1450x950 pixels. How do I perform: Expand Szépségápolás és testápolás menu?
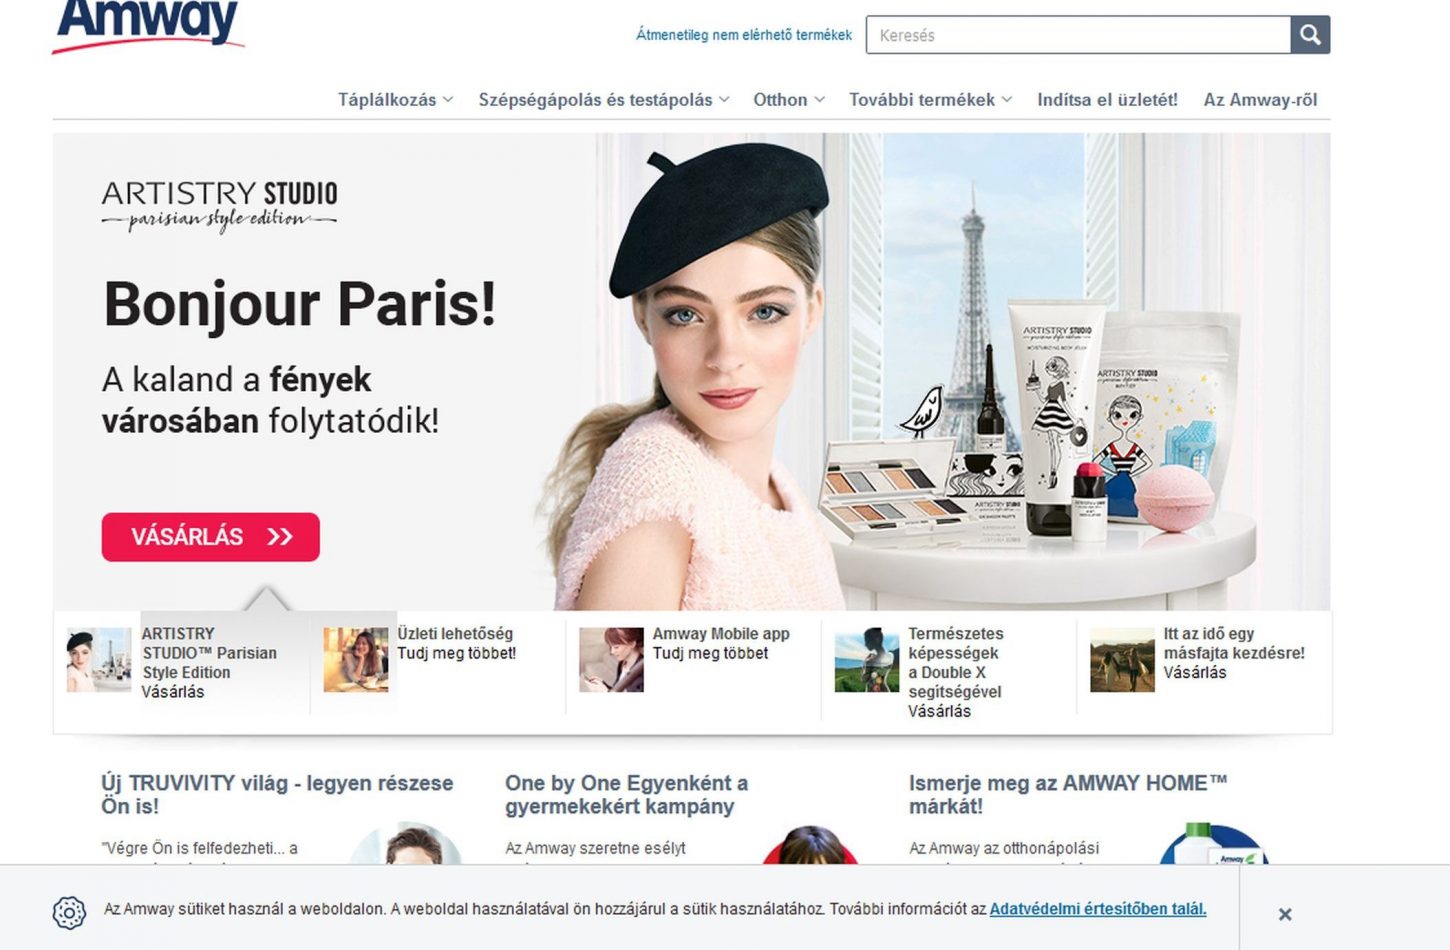click(x=604, y=100)
